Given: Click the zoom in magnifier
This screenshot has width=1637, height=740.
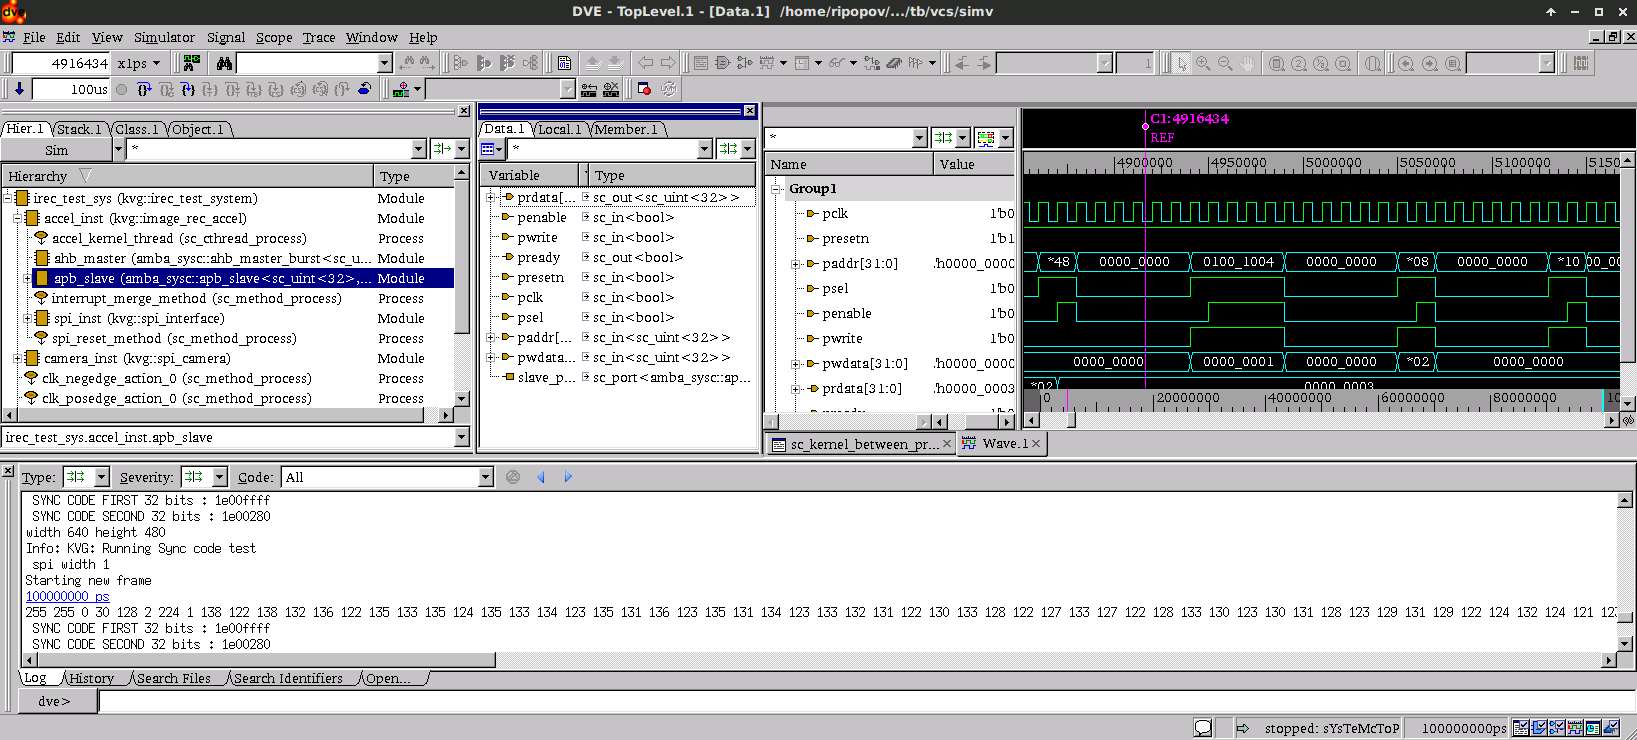Looking at the screenshot, I should 1203,63.
